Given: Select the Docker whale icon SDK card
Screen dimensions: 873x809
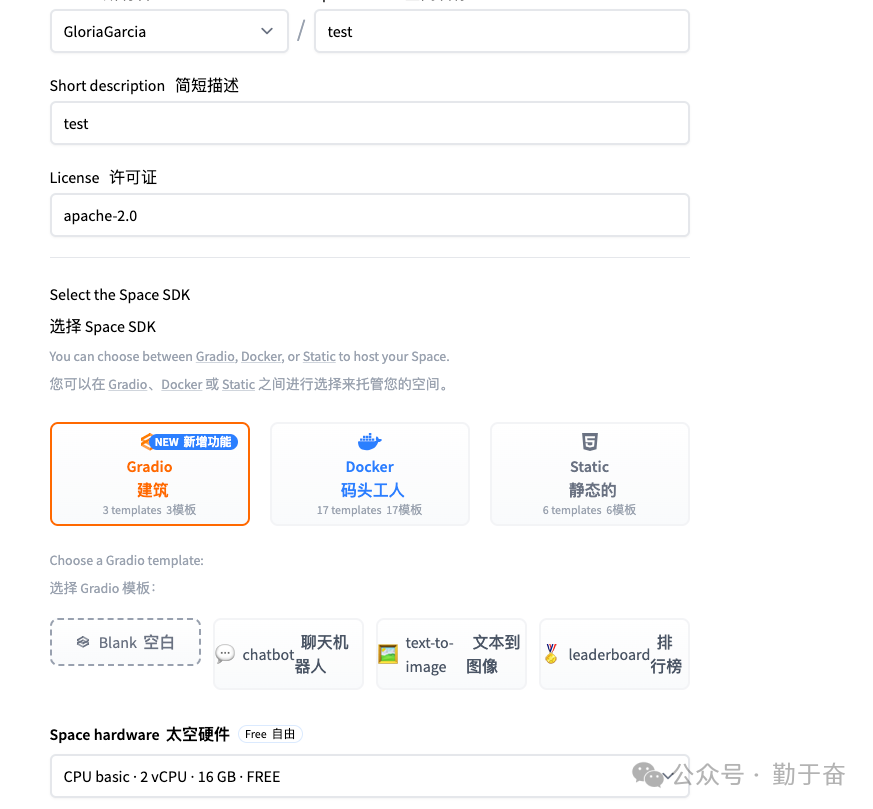Looking at the screenshot, I should point(369,441).
